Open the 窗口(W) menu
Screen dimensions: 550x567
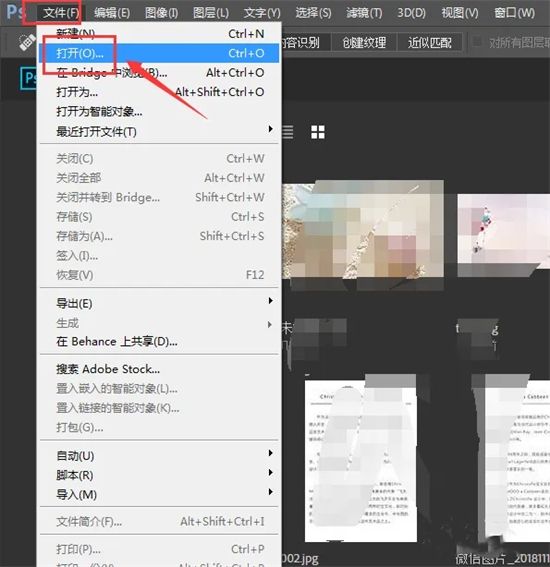(x=514, y=13)
